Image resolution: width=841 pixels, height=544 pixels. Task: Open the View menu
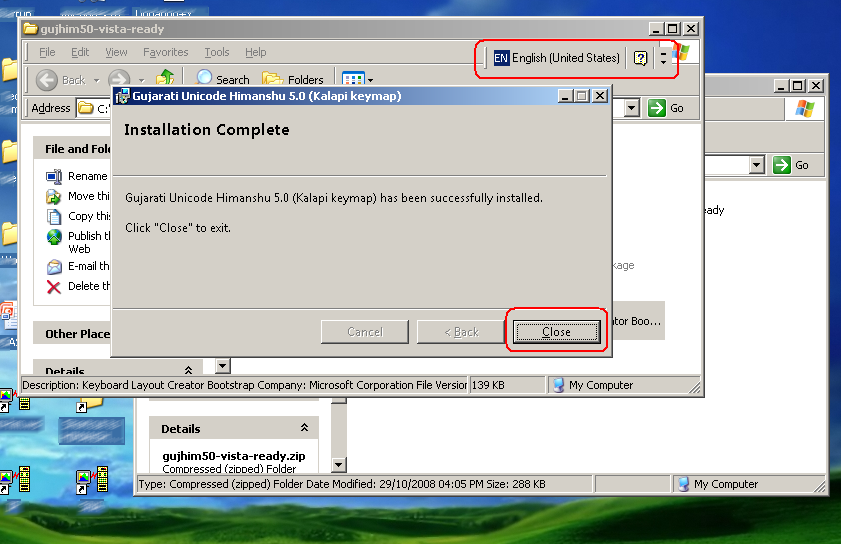pyautogui.click(x=116, y=52)
